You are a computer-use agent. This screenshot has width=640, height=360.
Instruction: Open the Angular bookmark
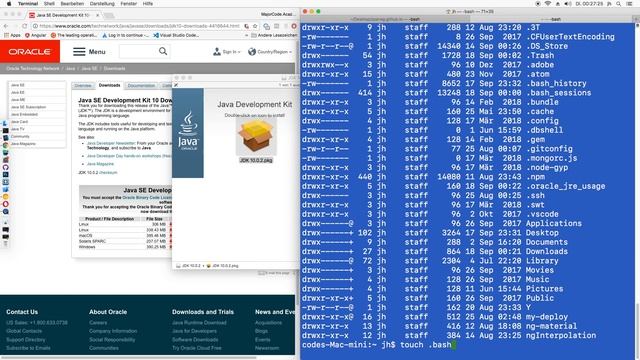pyautogui.click(x=36, y=35)
